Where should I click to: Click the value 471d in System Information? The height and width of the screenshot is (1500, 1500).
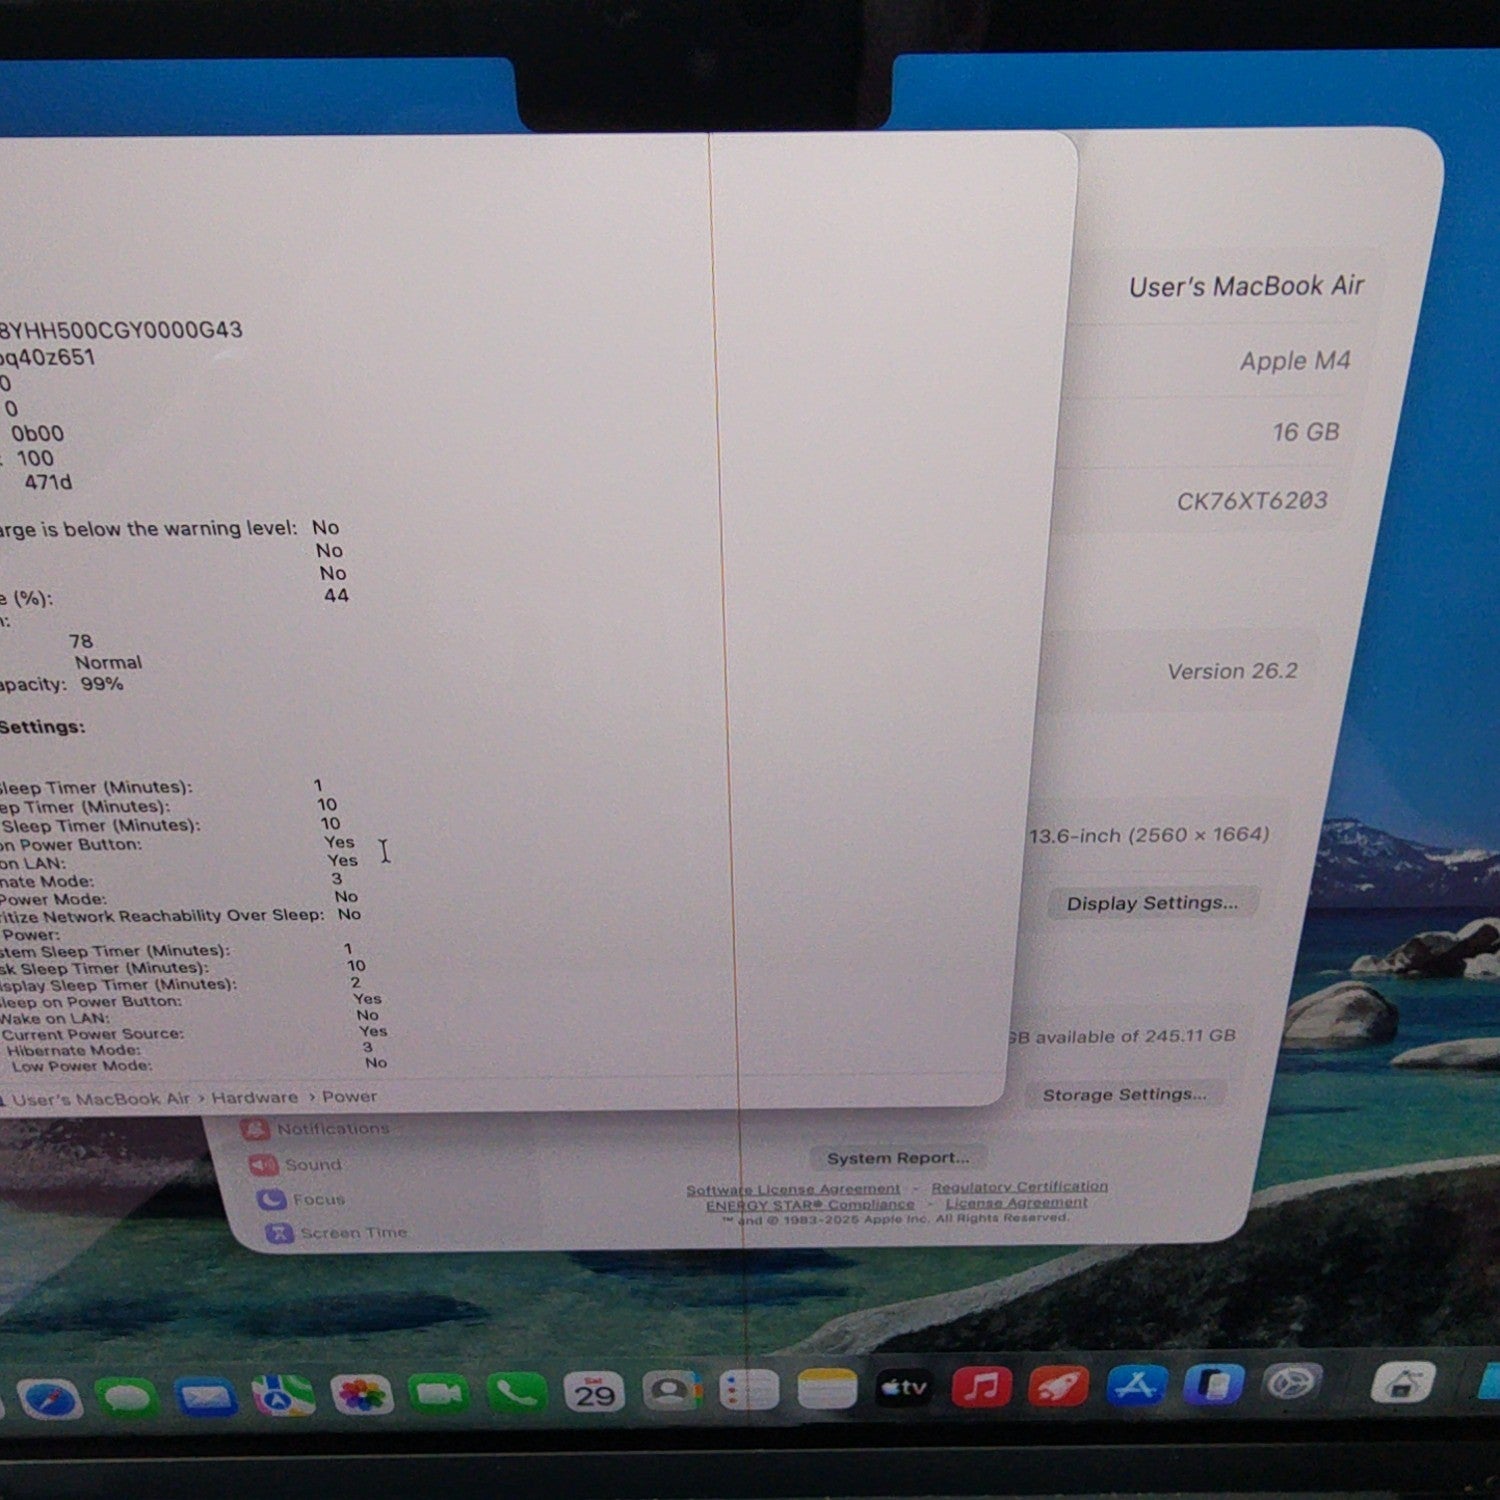coord(48,482)
